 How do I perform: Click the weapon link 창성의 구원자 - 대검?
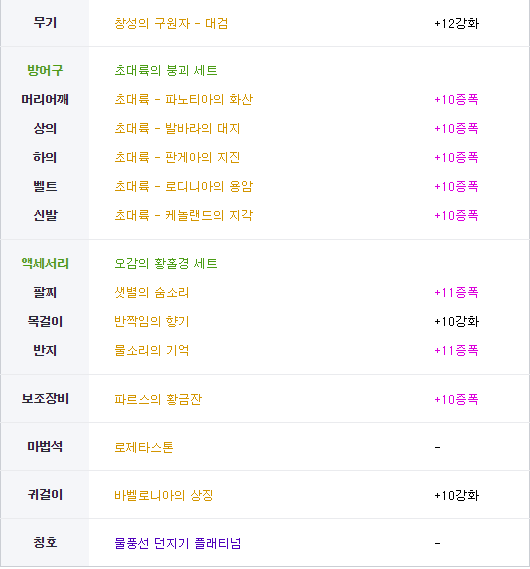(x=171, y=24)
